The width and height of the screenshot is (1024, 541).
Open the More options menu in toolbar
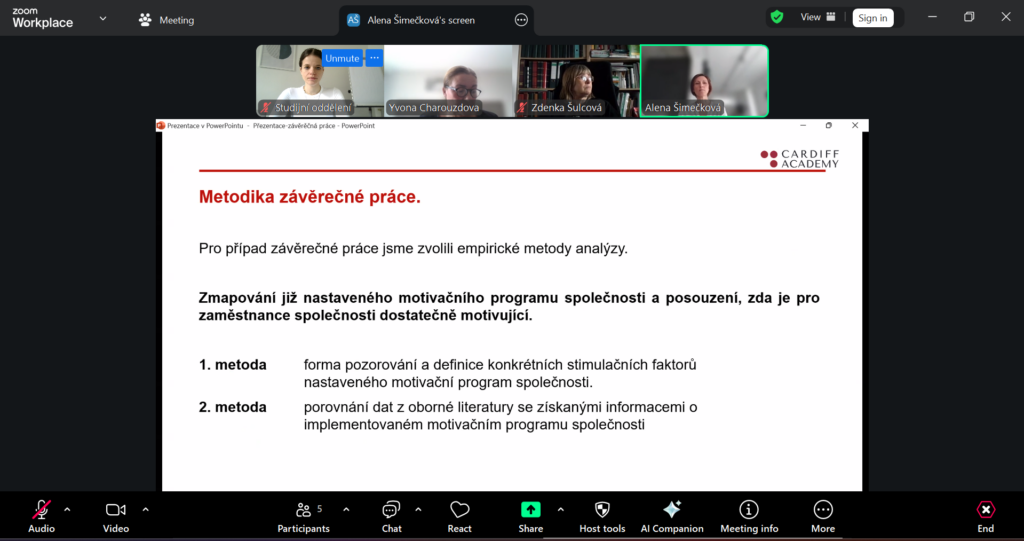[x=823, y=516]
